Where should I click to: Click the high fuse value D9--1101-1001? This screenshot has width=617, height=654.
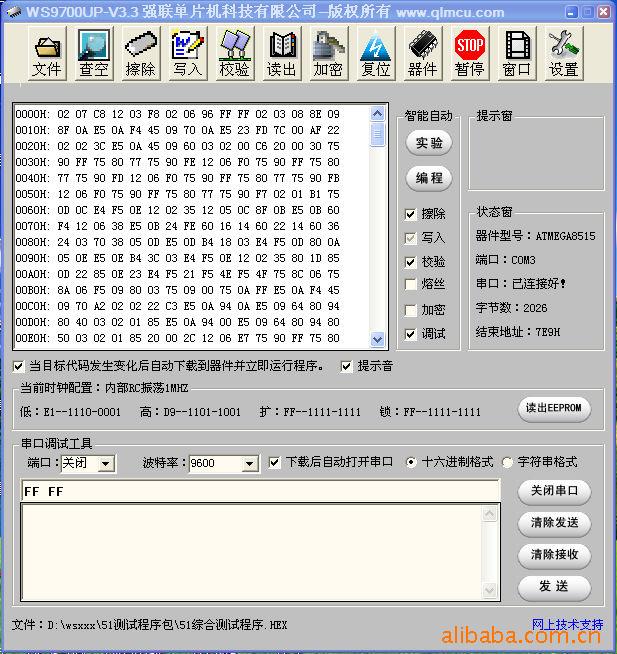click(x=202, y=413)
